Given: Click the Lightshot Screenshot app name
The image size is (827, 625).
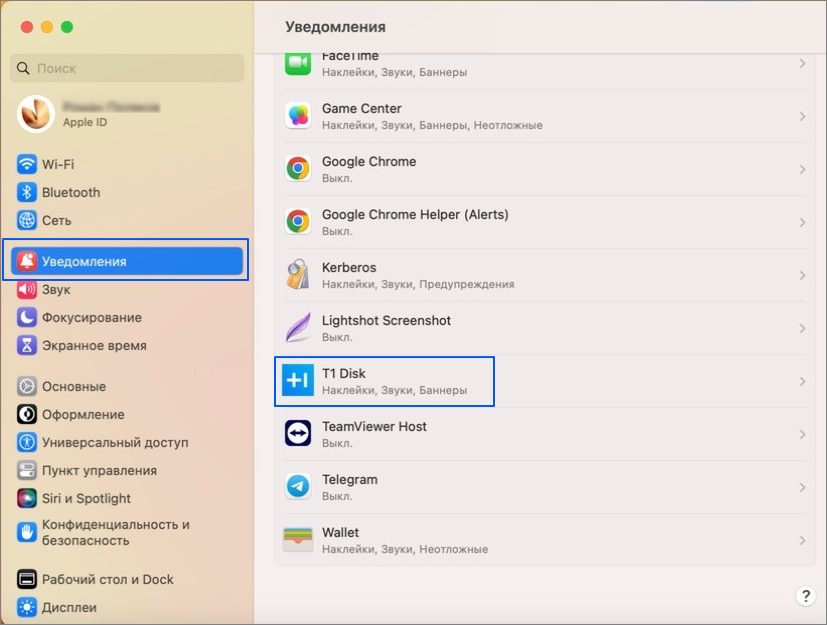Looking at the screenshot, I should [387, 320].
